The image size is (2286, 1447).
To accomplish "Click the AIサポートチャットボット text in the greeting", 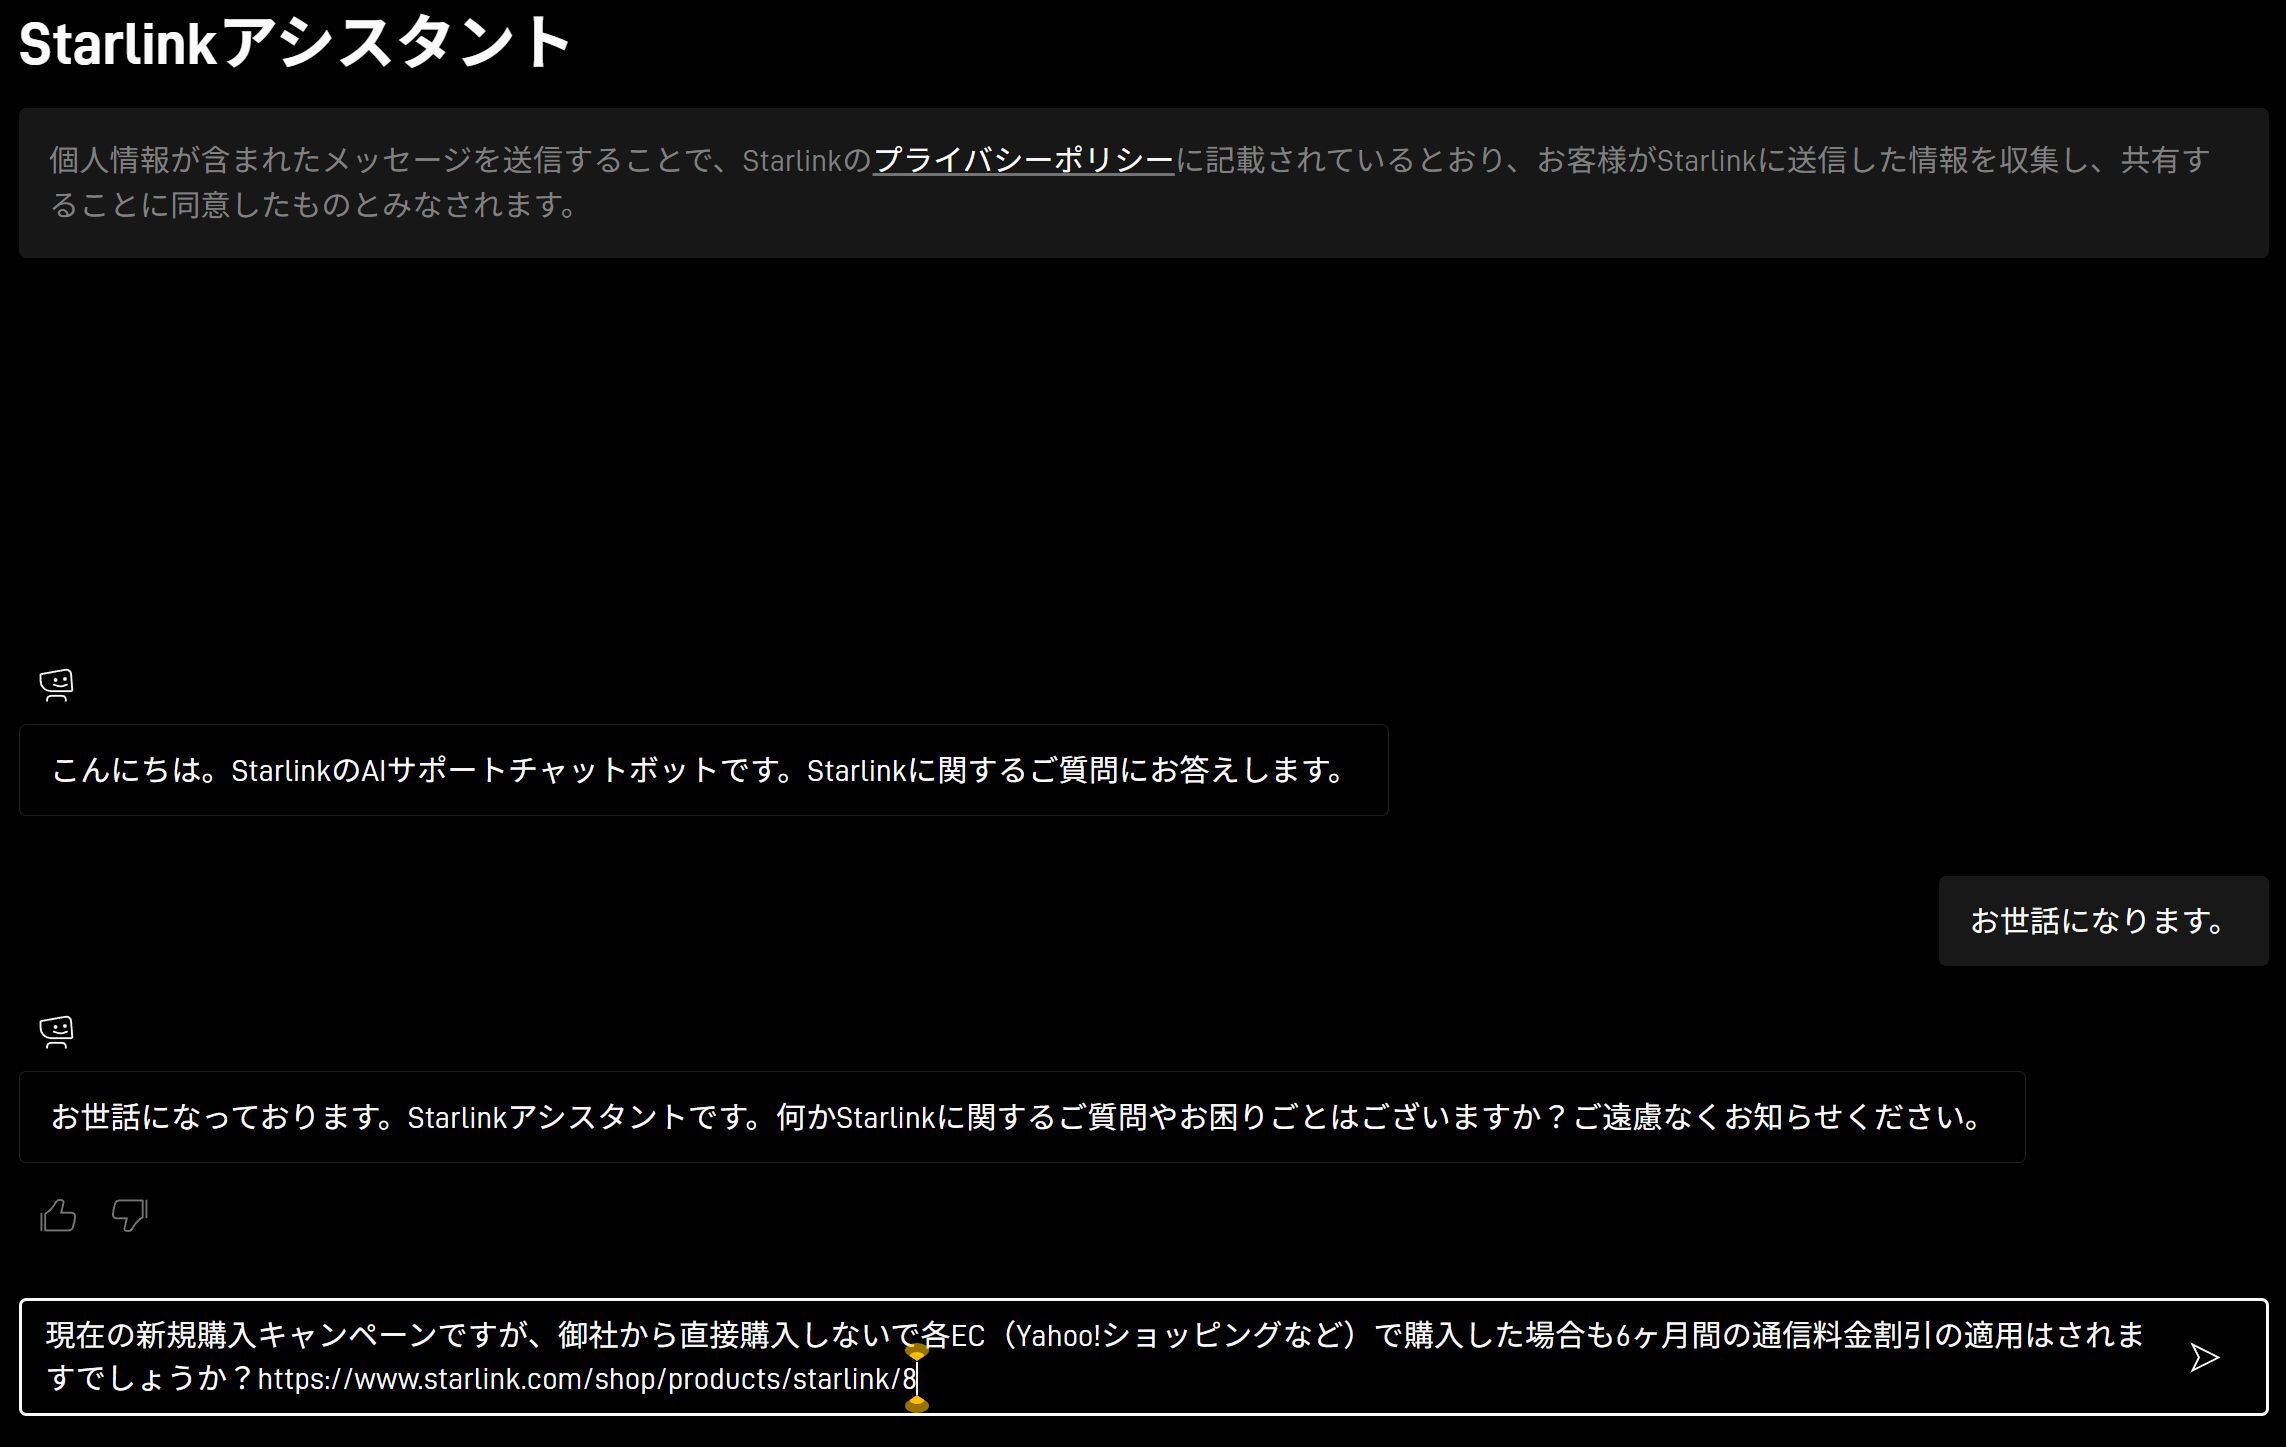I will (540, 770).
